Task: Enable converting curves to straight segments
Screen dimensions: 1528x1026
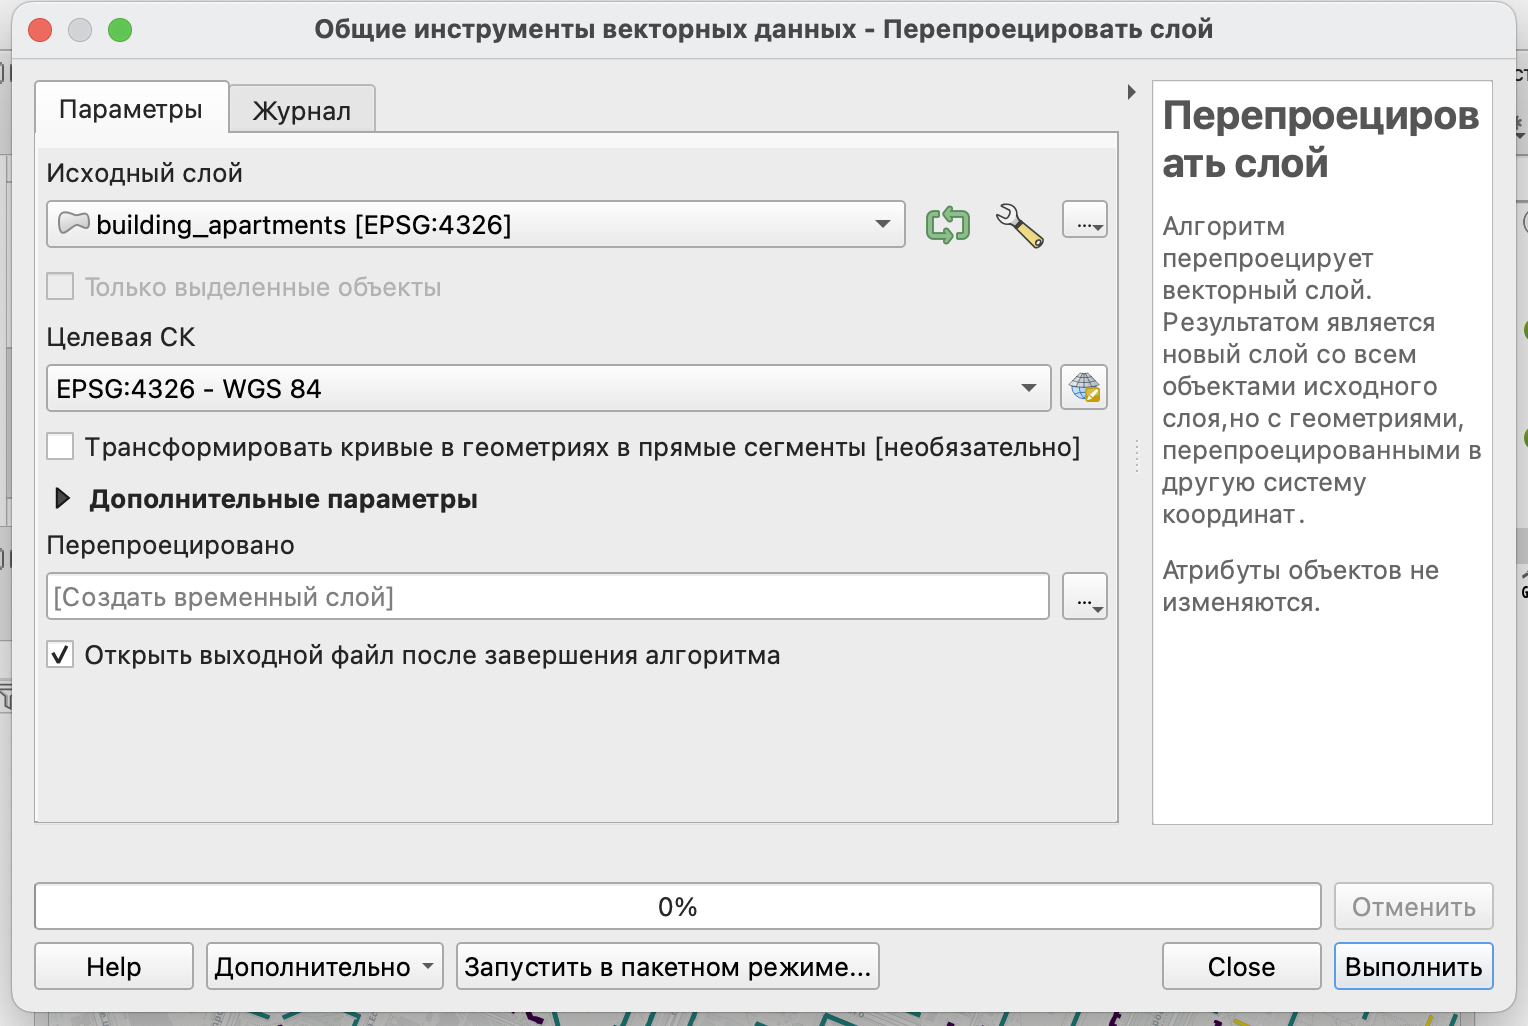Action: pyautogui.click(x=61, y=447)
